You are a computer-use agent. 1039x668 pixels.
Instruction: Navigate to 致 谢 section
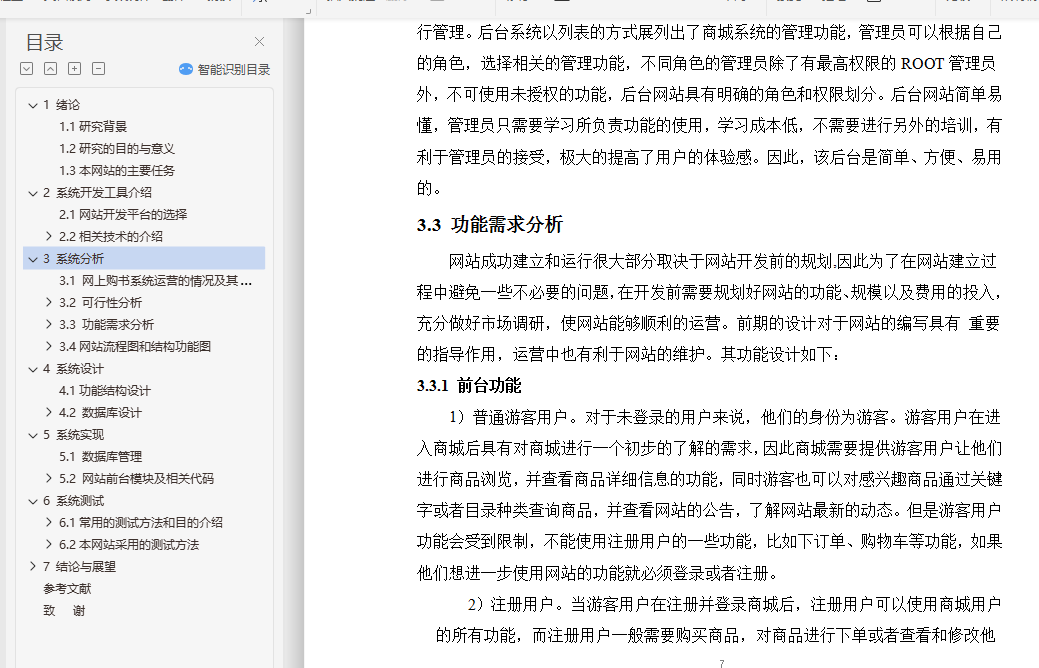(64, 610)
